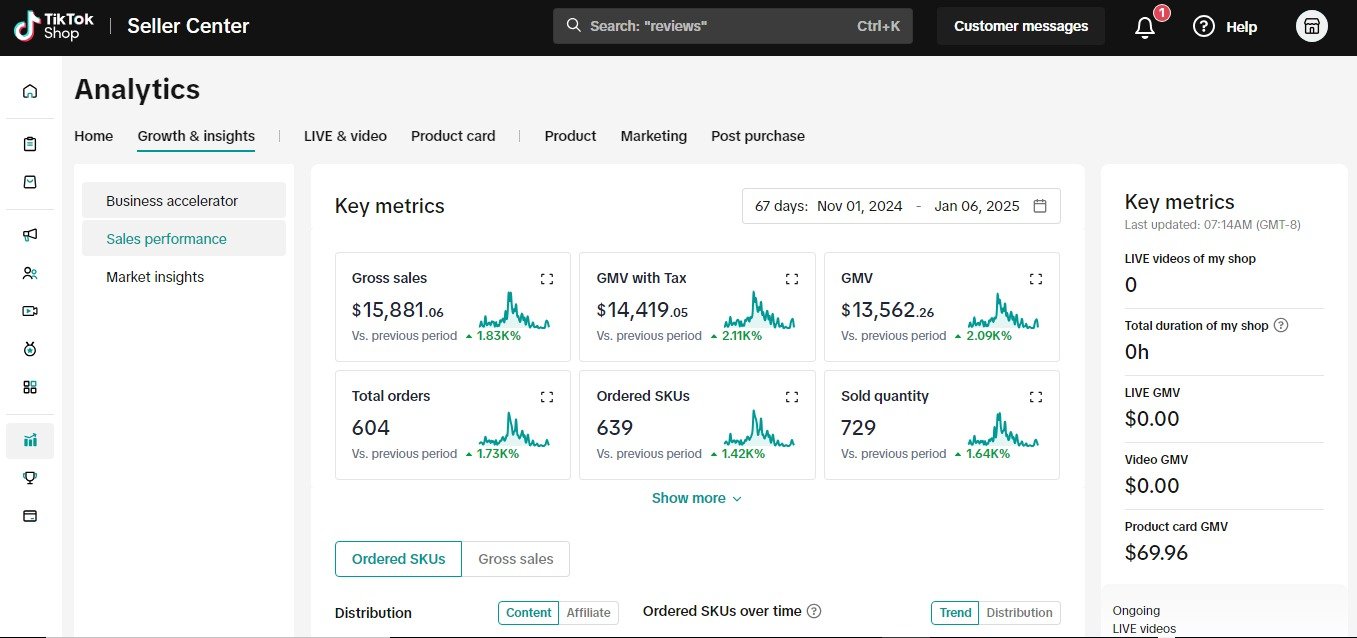Go to Business accelerator section

click(x=172, y=201)
